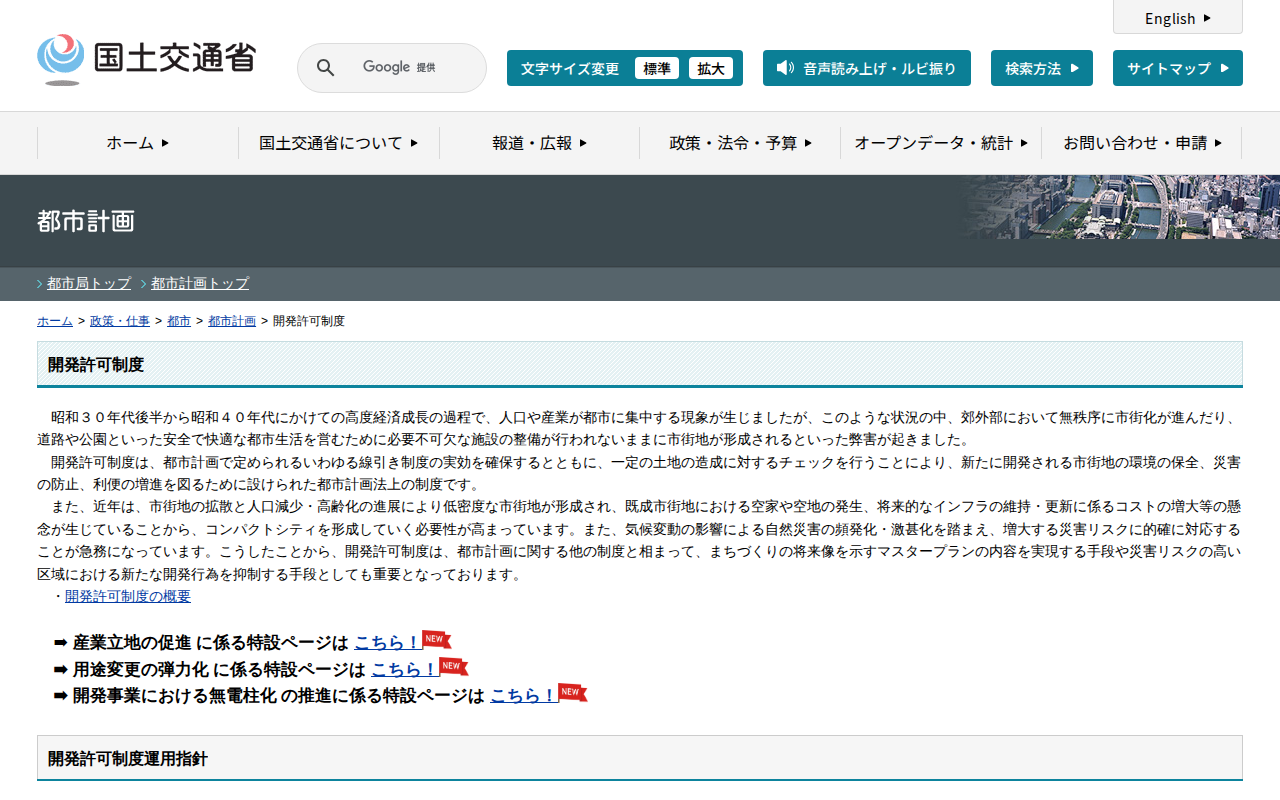Open the 開発許可制度の概要 link
The height and width of the screenshot is (800, 1280).
127,596
